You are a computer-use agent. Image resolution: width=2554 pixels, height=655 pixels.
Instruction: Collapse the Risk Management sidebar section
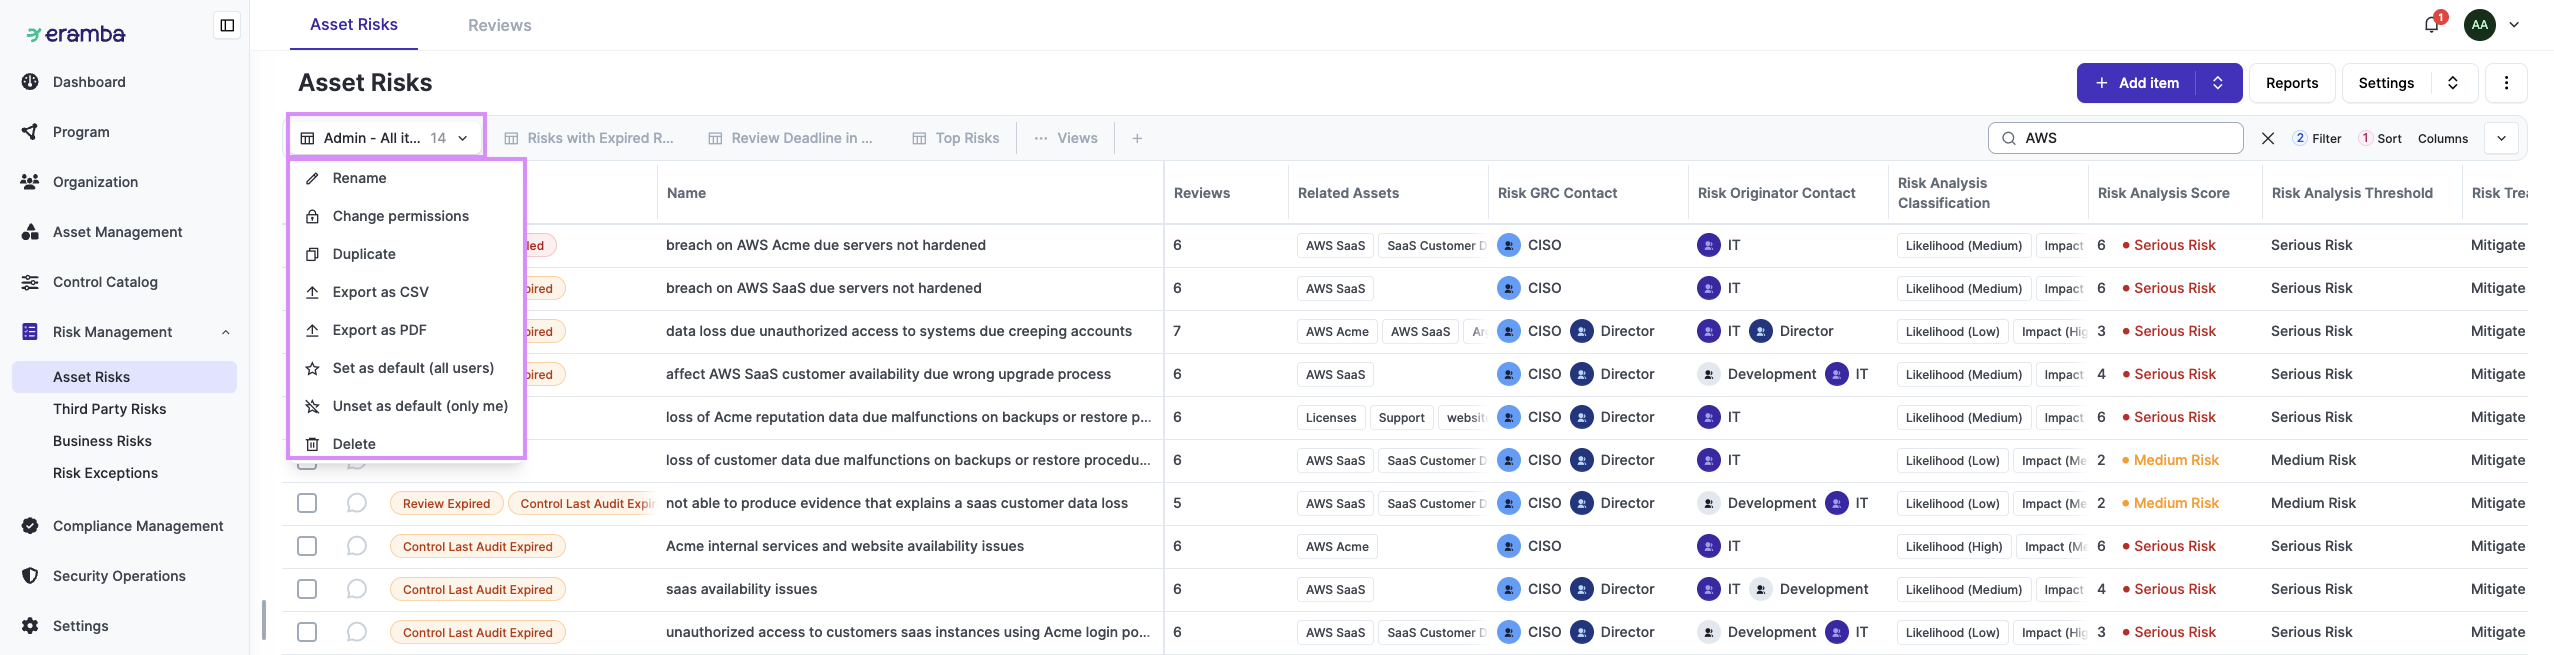(226, 332)
